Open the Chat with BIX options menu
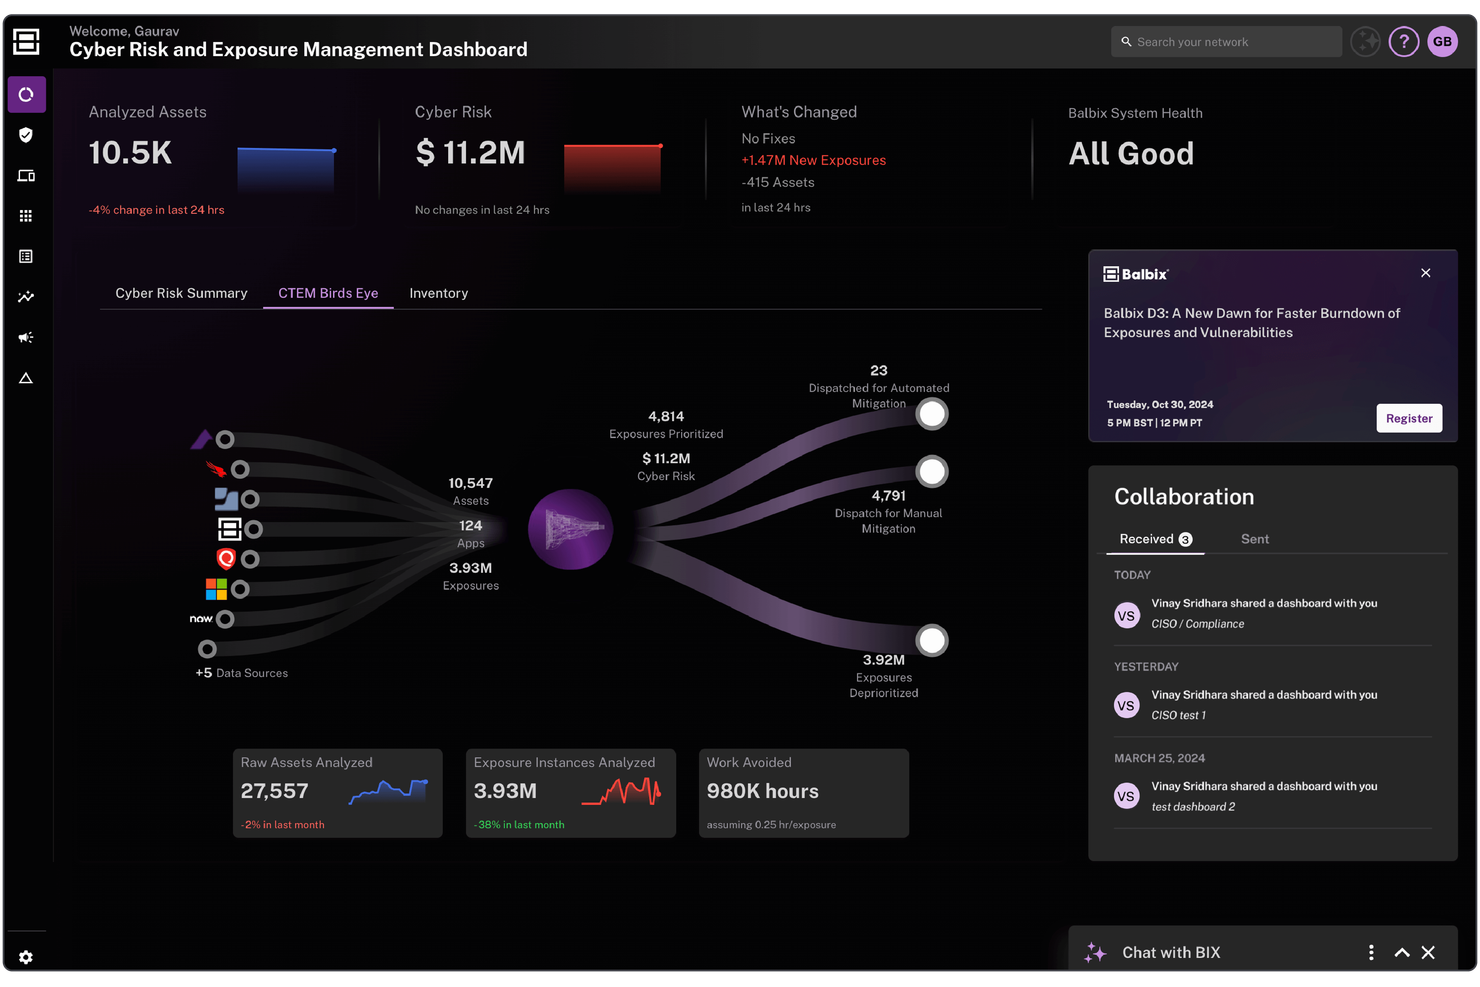This screenshot has width=1480, height=987. 1371,951
